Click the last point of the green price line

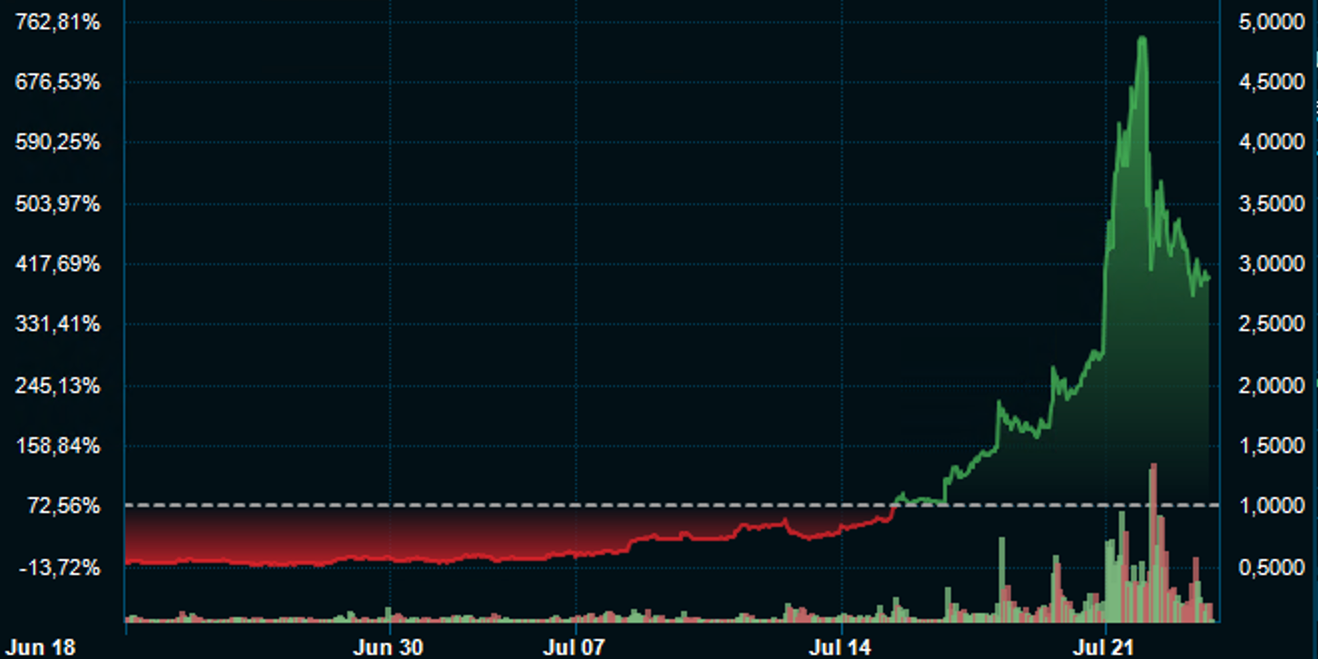coord(1209,278)
